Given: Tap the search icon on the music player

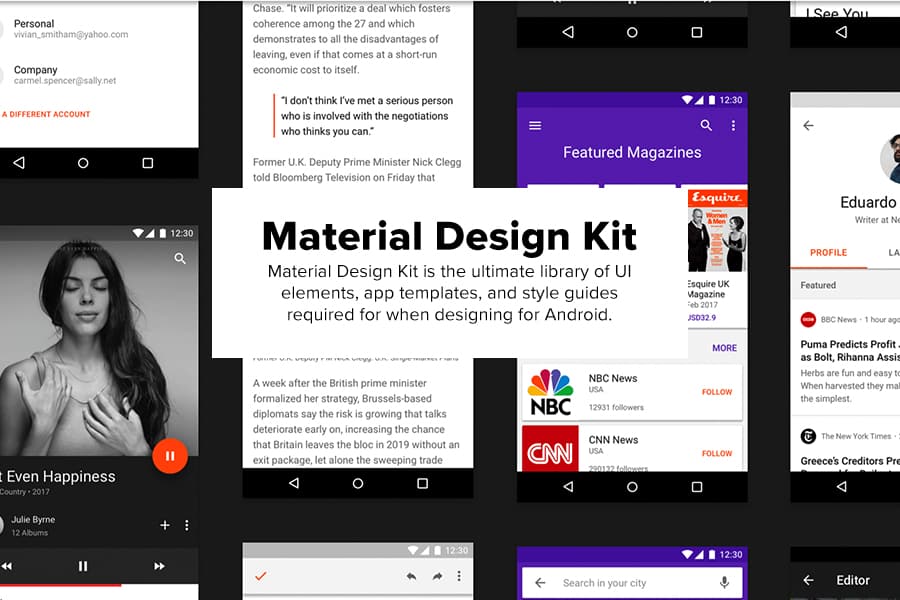Looking at the screenshot, I should (180, 258).
